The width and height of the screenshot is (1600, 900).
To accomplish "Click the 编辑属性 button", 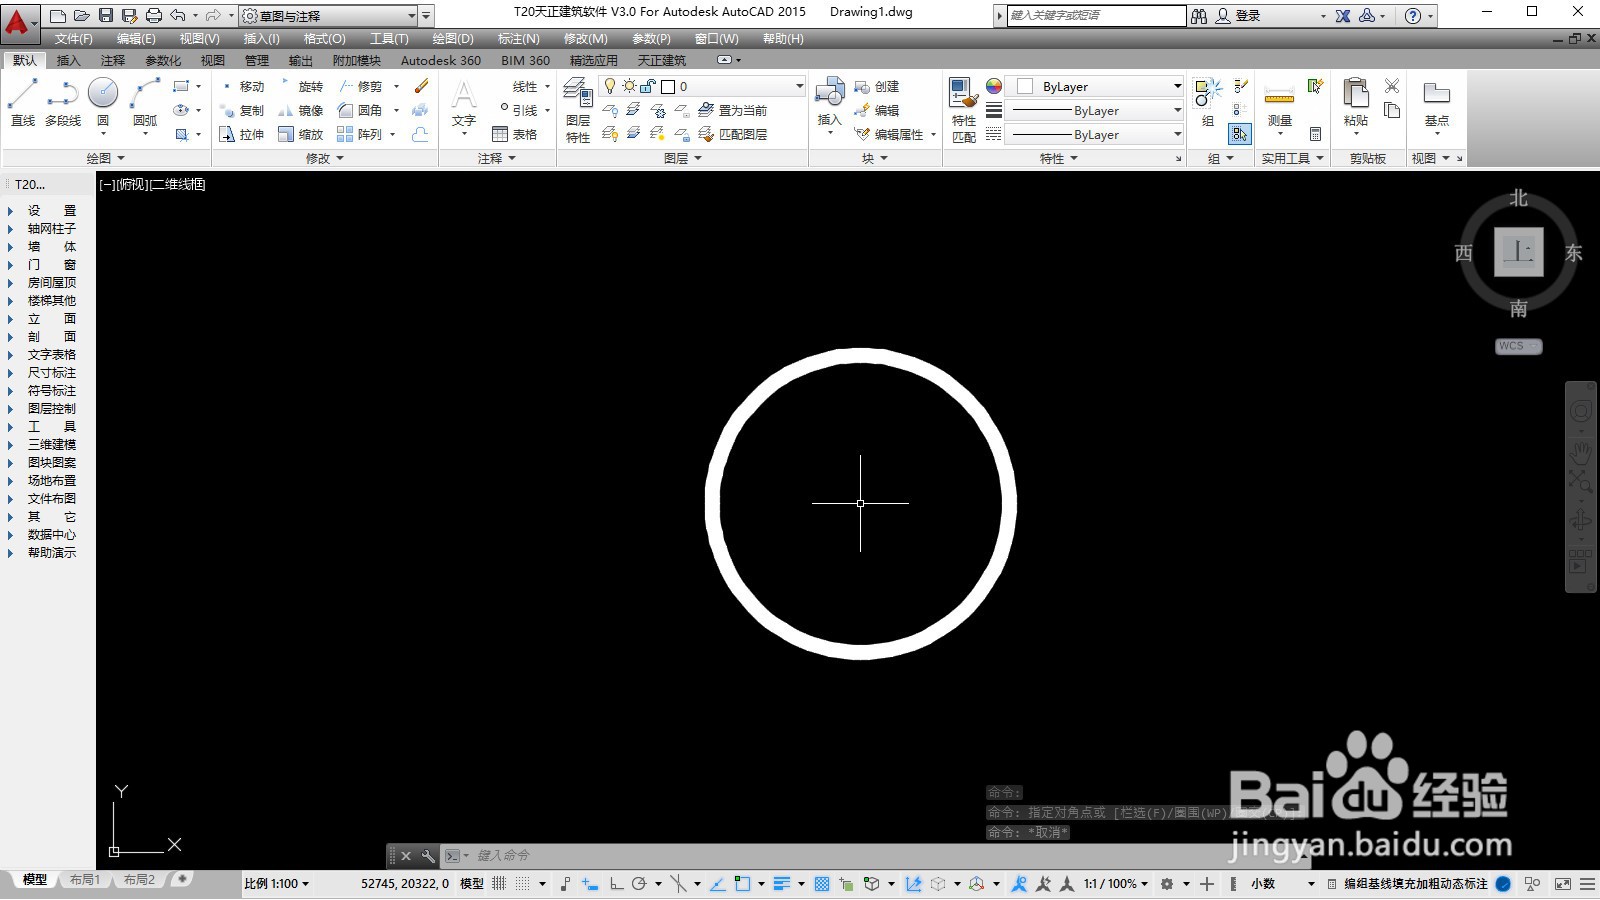I will (889, 135).
